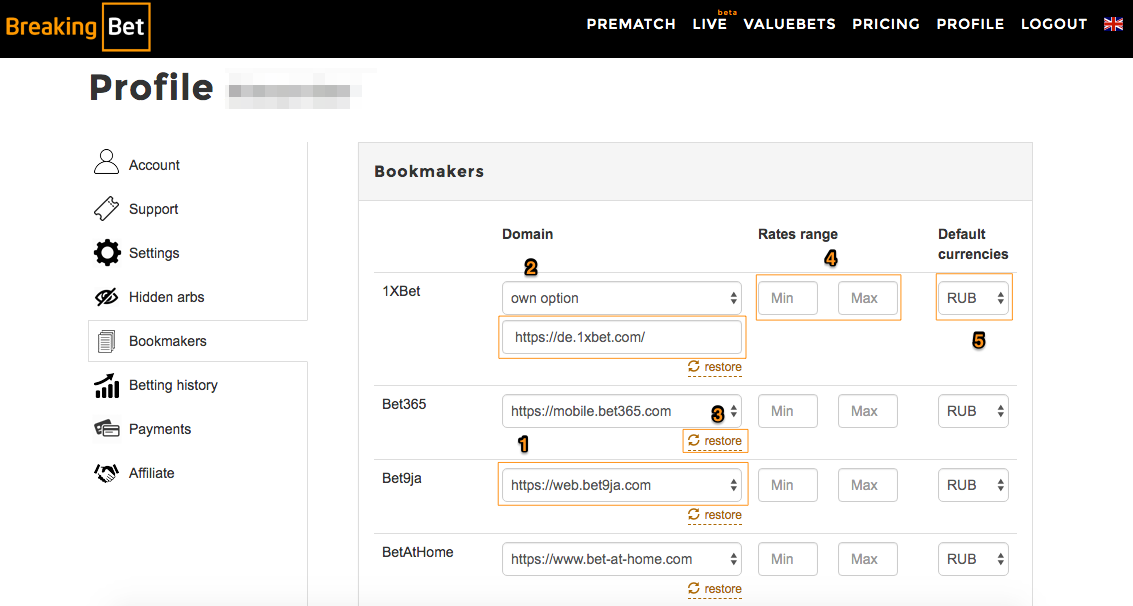Focus the 1XBet Min rate field
This screenshot has width=1133, height=606.
click(x=788, y=298)
